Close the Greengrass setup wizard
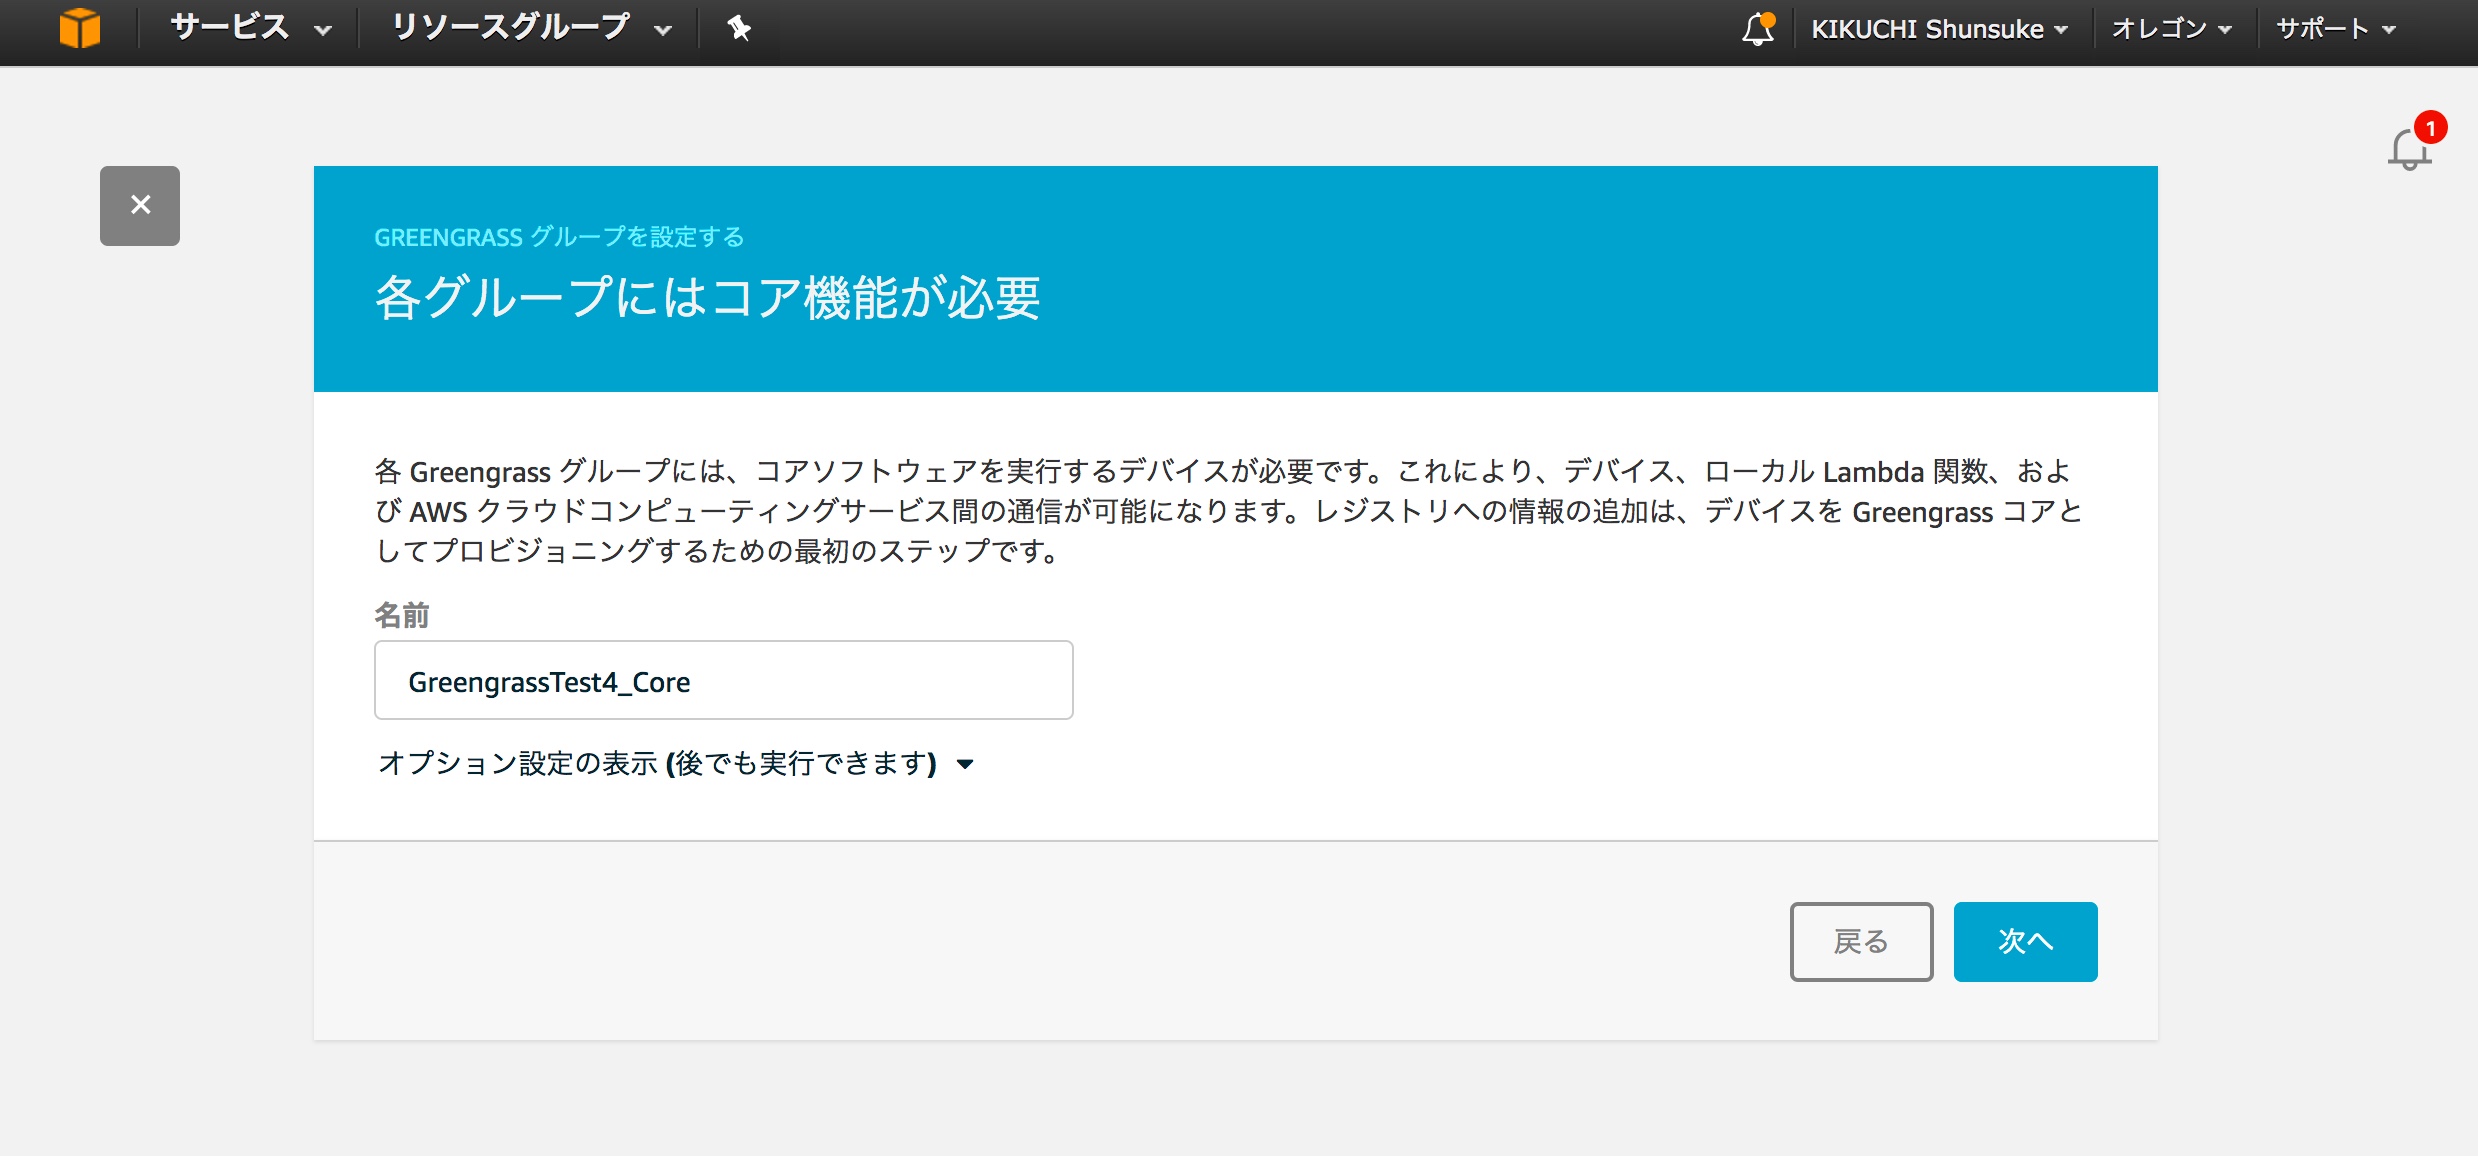Viewport: 2478px width, 1156px height. pyautogui.click(x=140, y=206)
